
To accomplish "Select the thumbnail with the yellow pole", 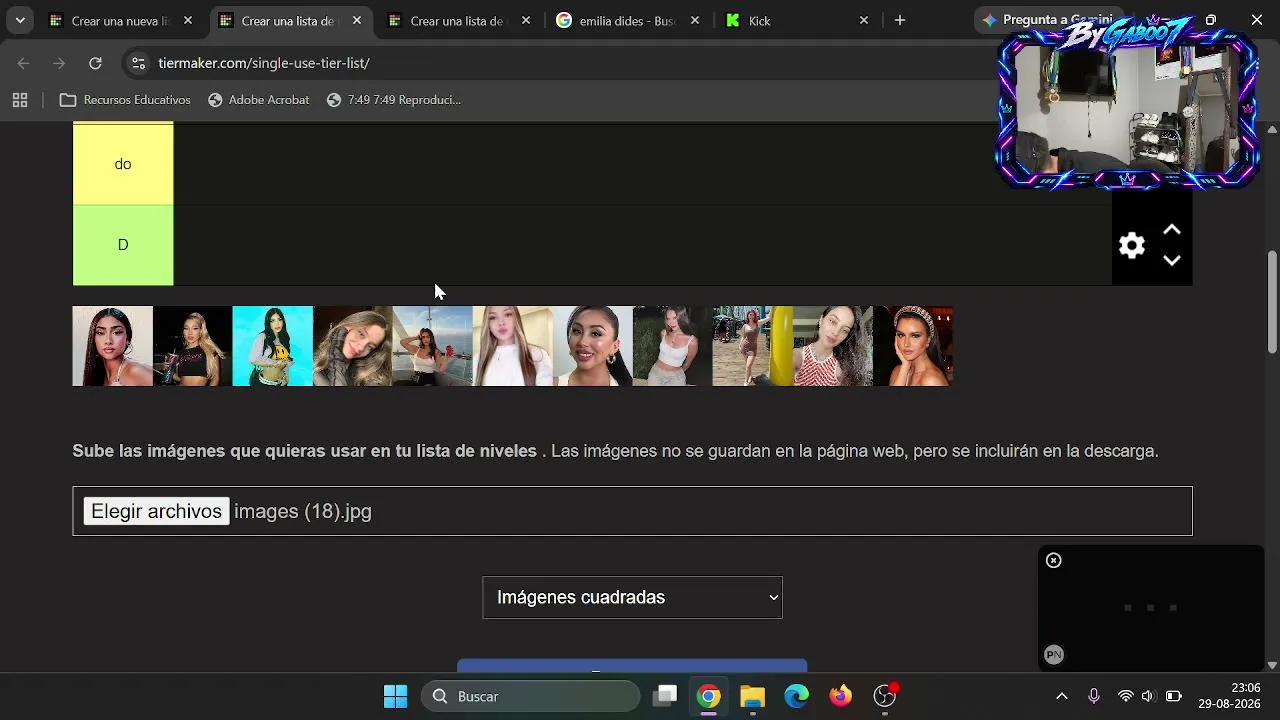I will coord(753,346).
